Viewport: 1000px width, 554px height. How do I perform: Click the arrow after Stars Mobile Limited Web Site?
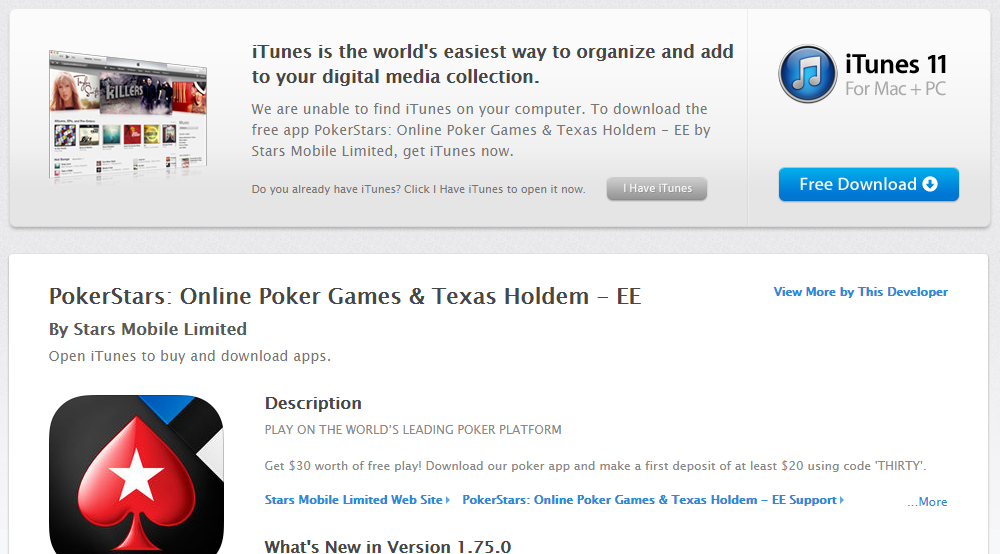[448, 500]
